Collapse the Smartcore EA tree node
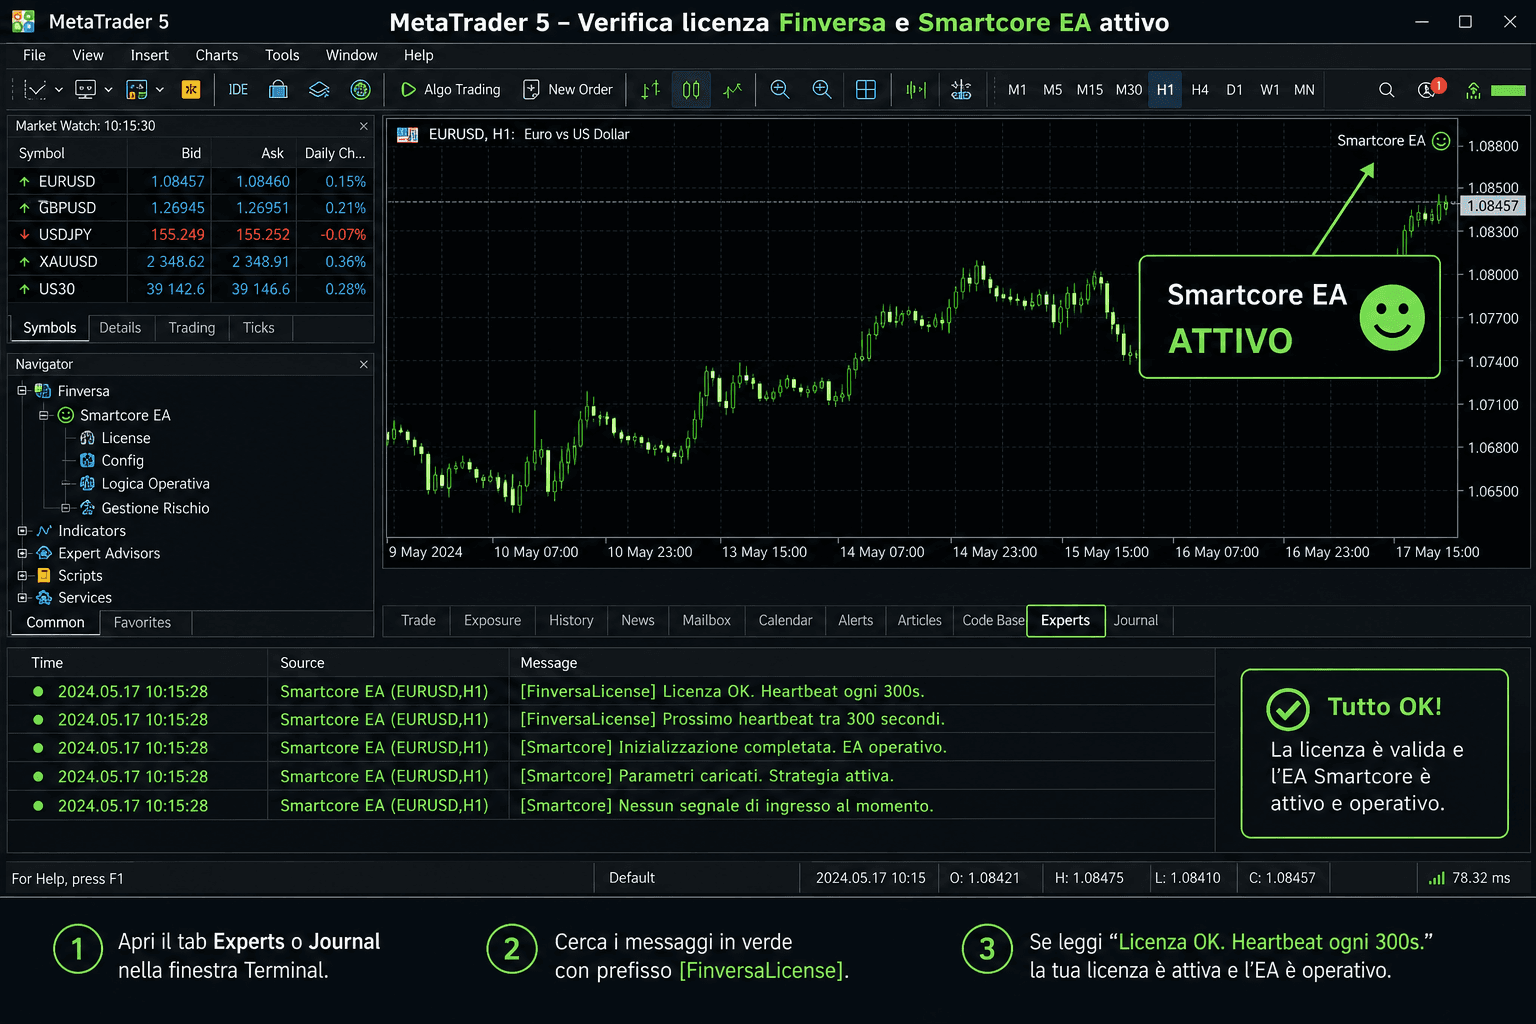Screen dimensions: 1536x1024 (43, 415)
